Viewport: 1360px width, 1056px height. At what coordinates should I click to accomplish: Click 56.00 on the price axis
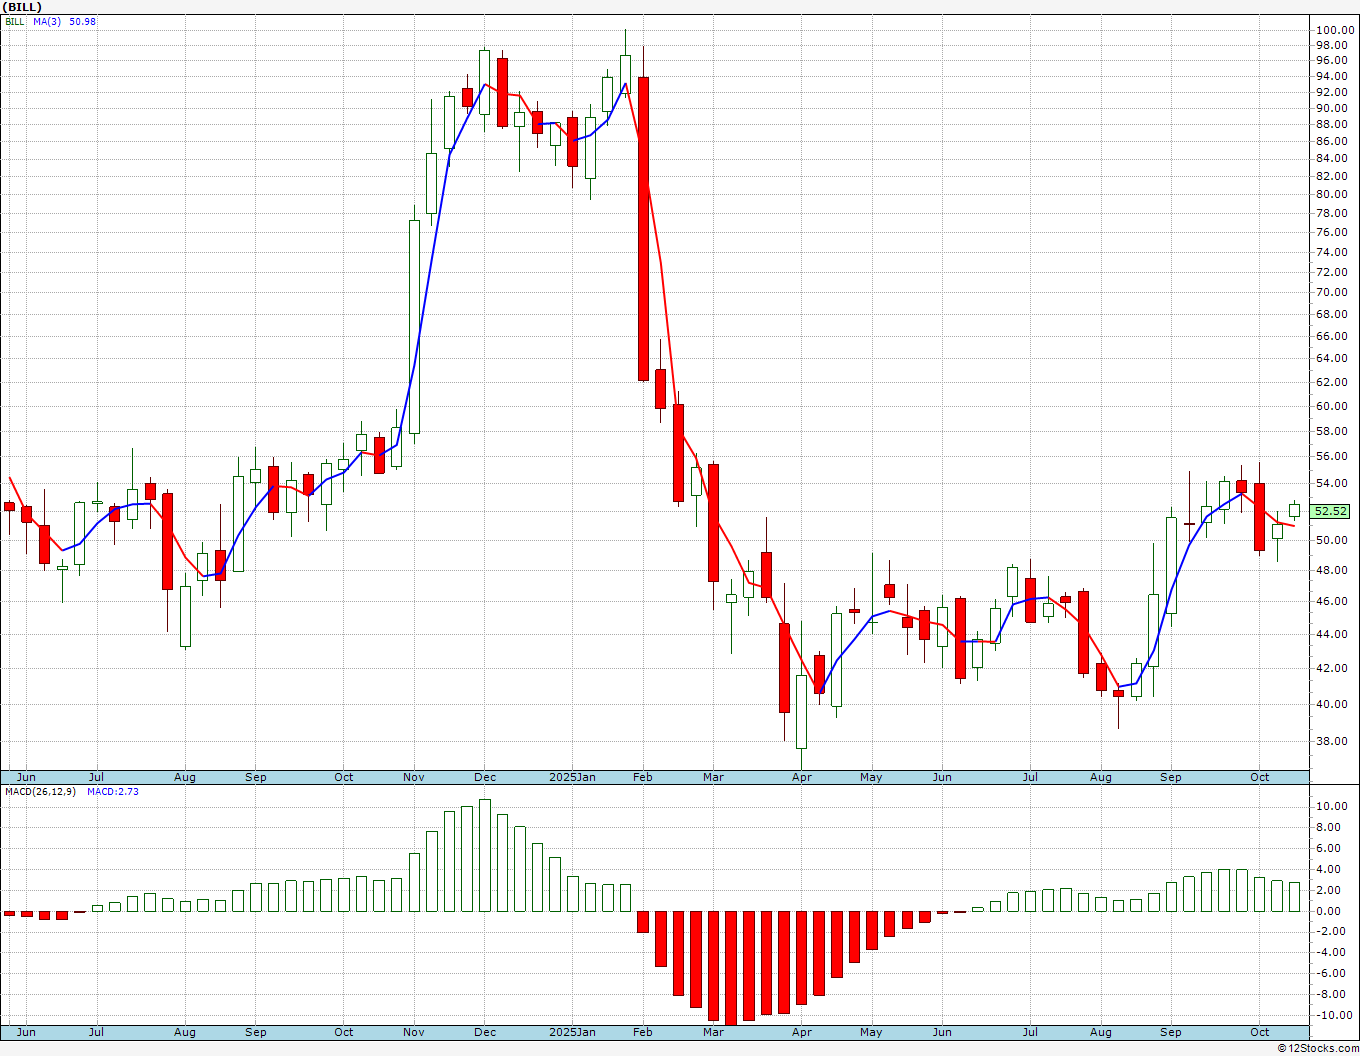1334,456
